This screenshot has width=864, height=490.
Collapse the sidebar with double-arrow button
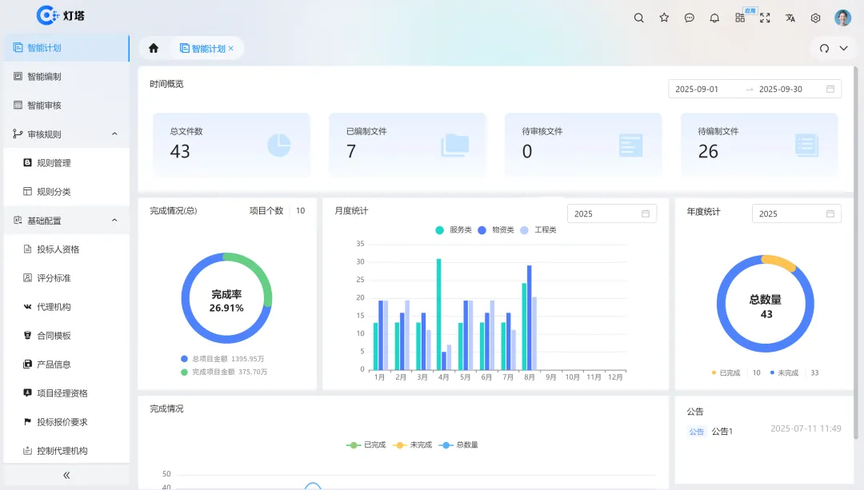click(x=66, y=476)
